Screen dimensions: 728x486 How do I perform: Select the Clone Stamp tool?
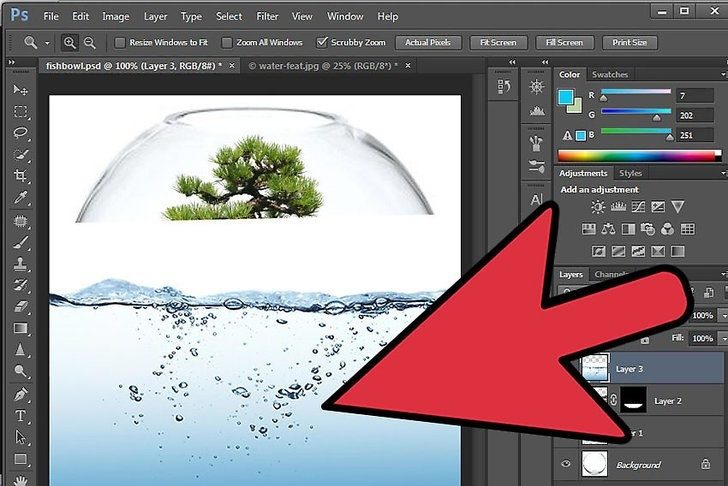tap(20, 264)
